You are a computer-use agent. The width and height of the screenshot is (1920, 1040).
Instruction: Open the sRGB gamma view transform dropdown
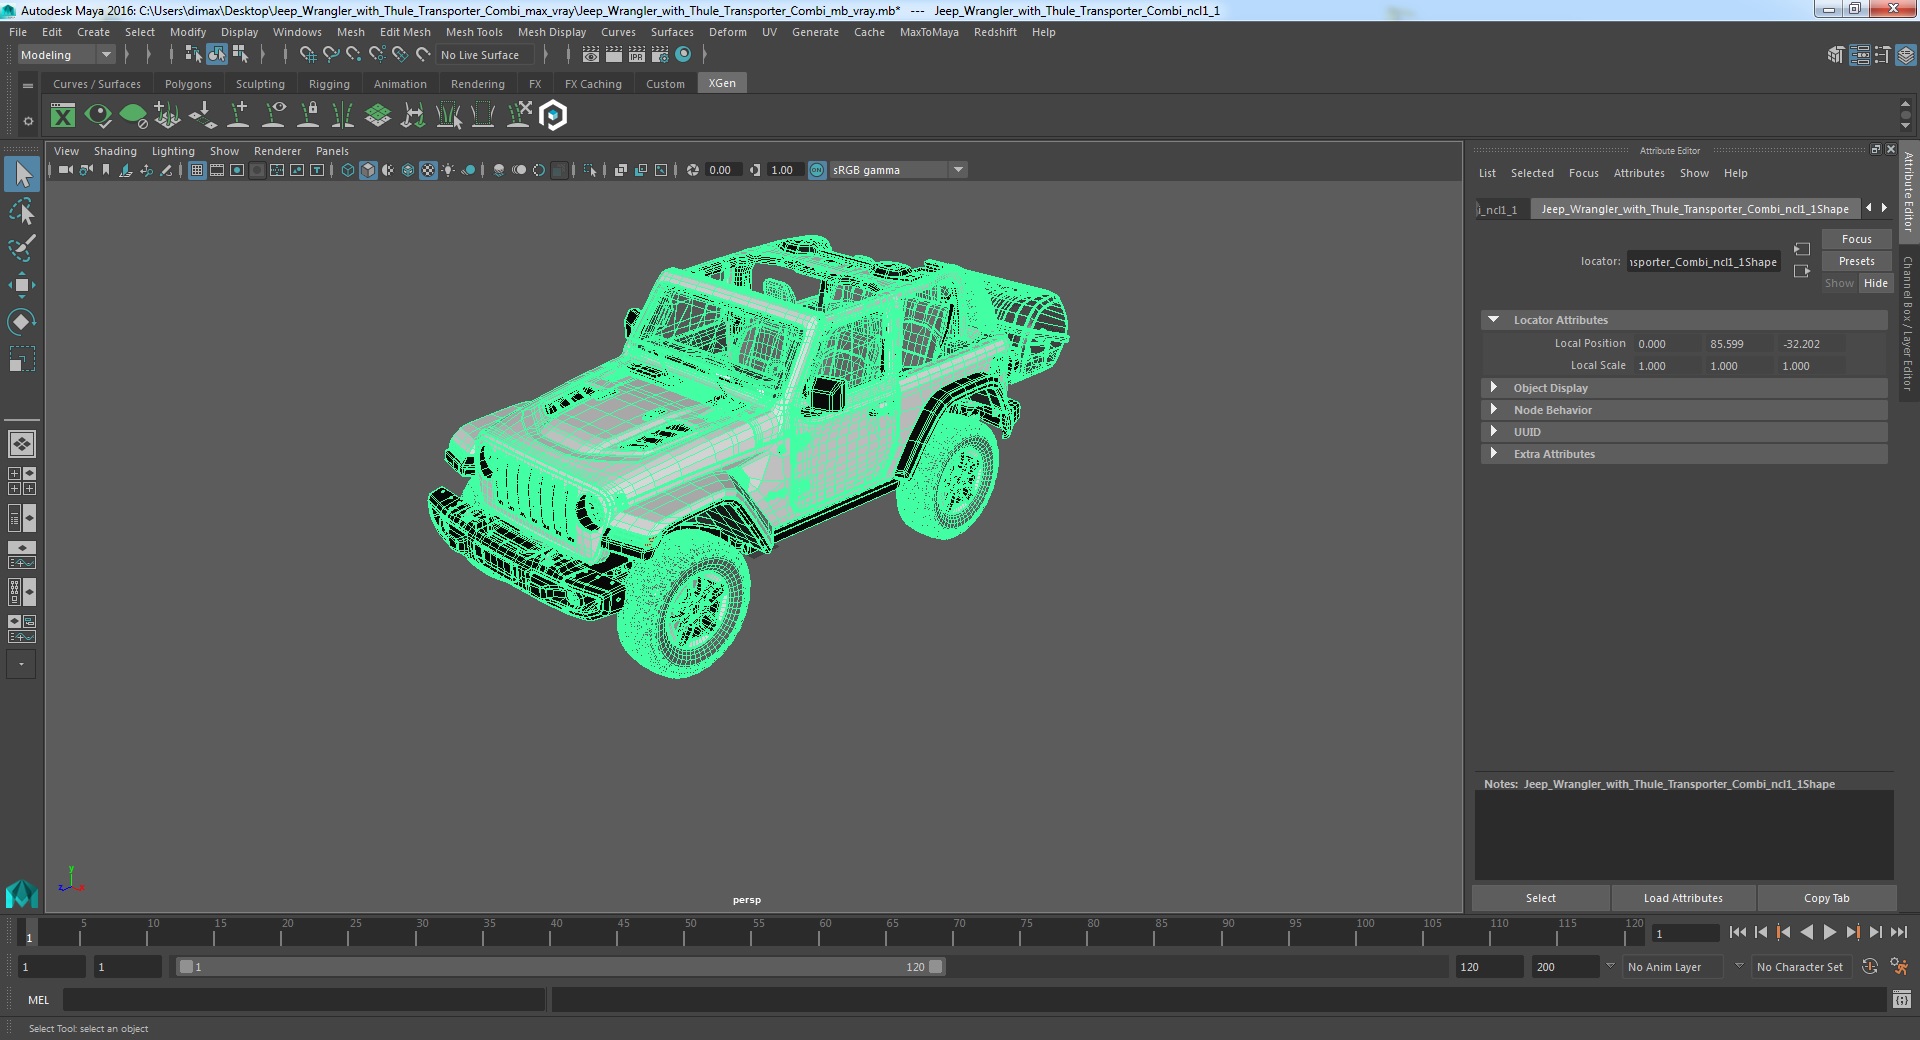coord(897,170)
